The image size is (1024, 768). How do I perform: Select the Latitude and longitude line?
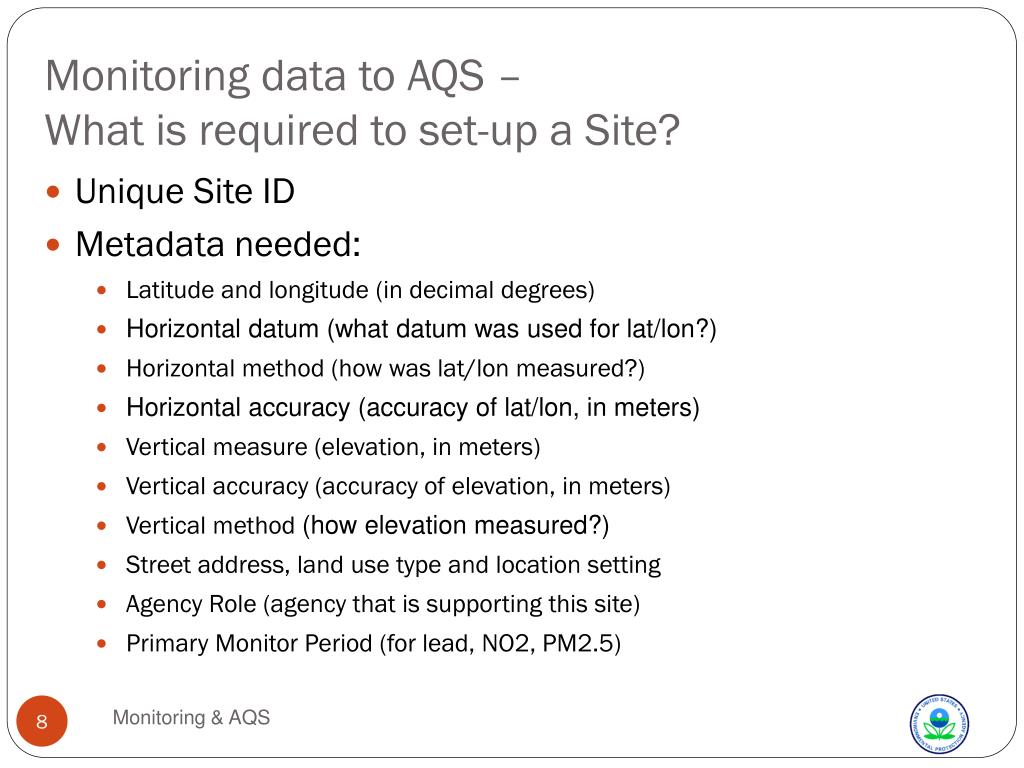(x=360, y=291)
